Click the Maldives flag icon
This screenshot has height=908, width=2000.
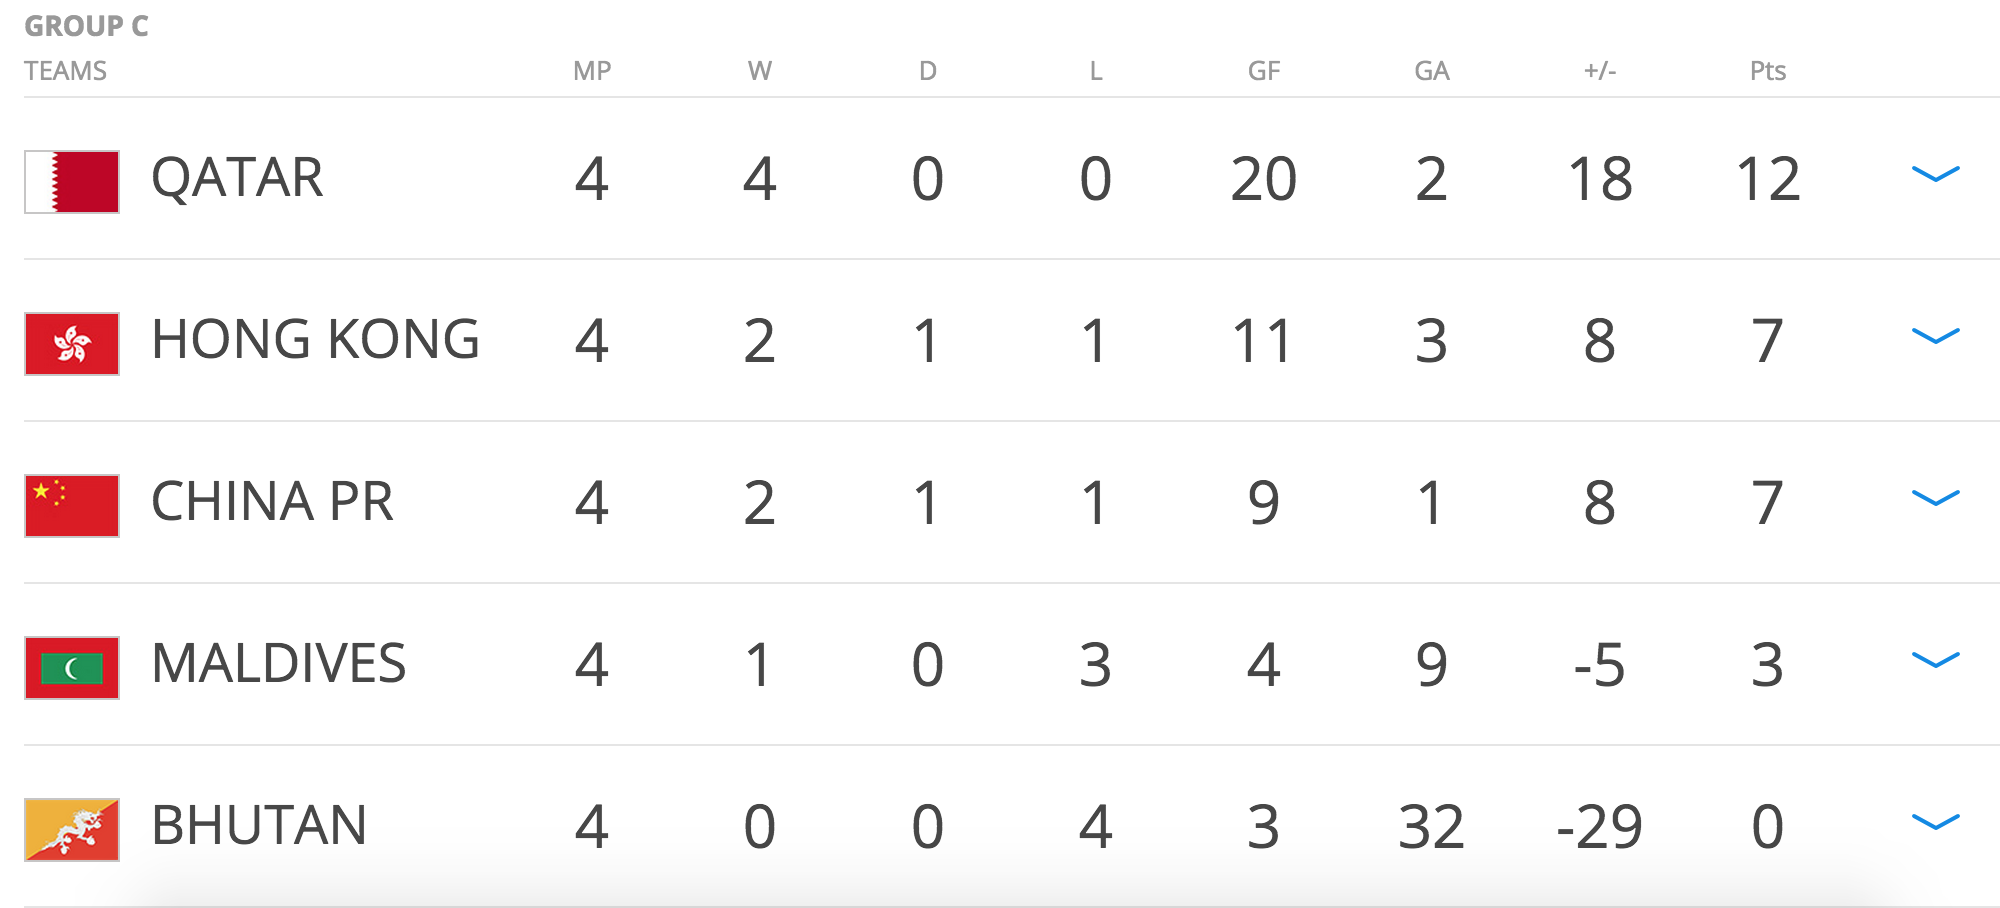pos(72,668)
